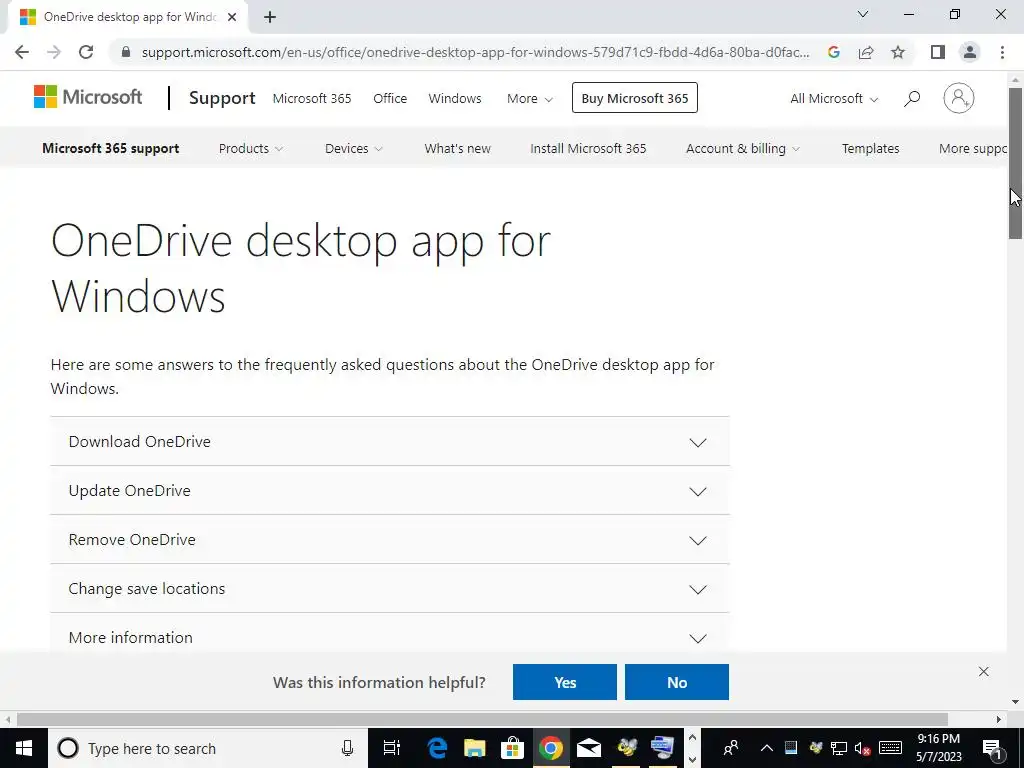Screen dimensions: 1024x768
Task: Sign in with the account avatar icon
Action: click(x=959, y=98)
